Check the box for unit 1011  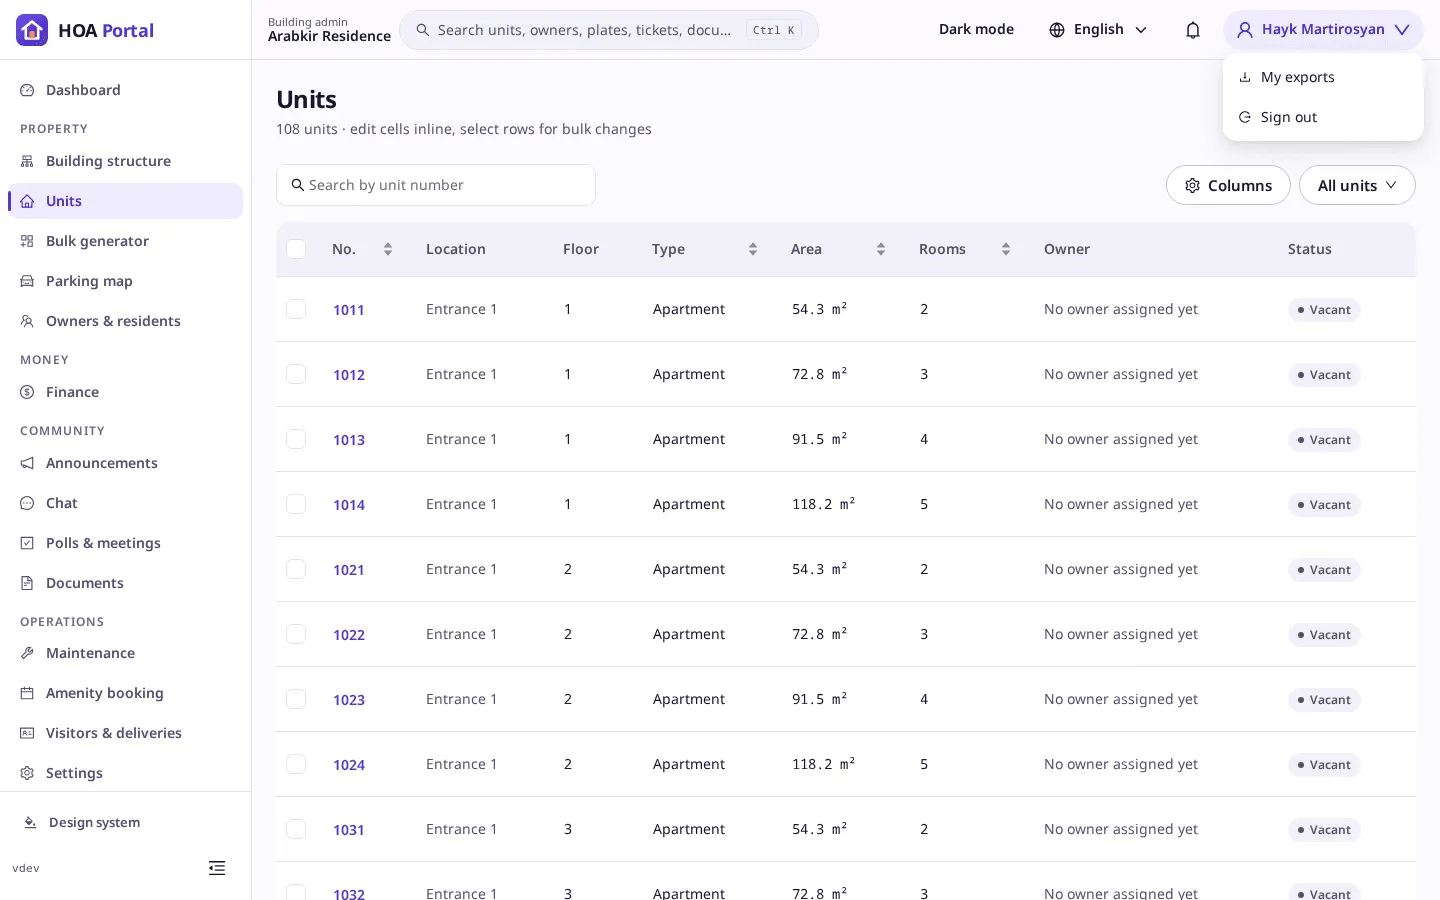coord(296,309)
